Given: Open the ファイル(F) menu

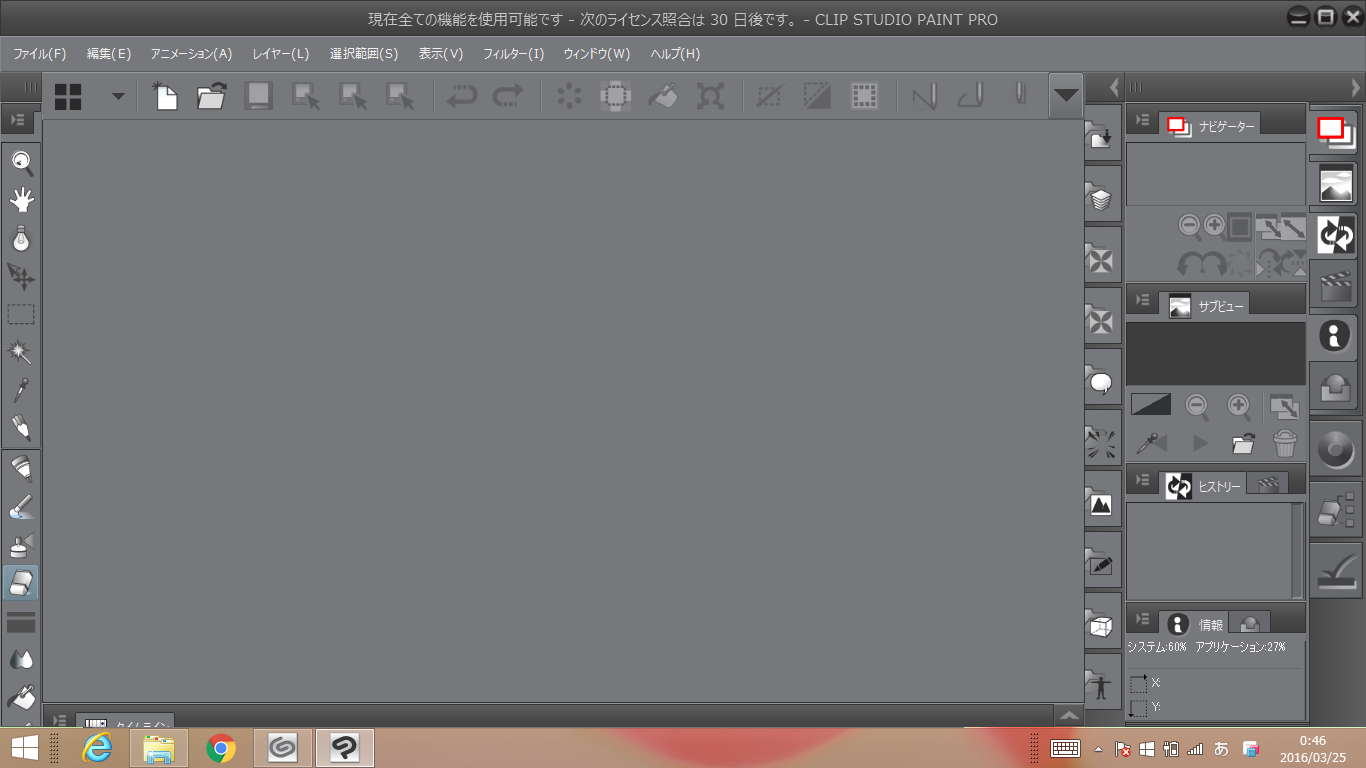Looking at the screenshot, I should click(40, 54).
